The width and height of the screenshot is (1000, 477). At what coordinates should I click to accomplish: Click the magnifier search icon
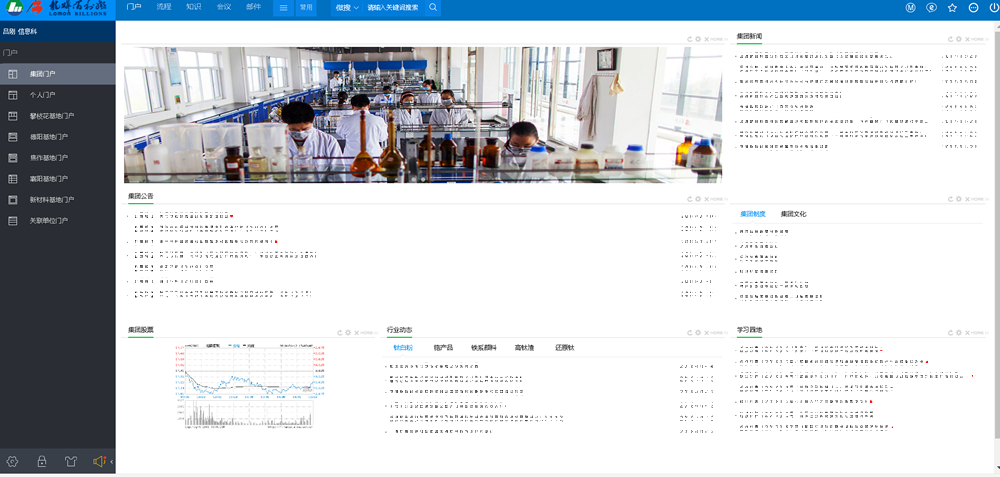tap(432, 8)
